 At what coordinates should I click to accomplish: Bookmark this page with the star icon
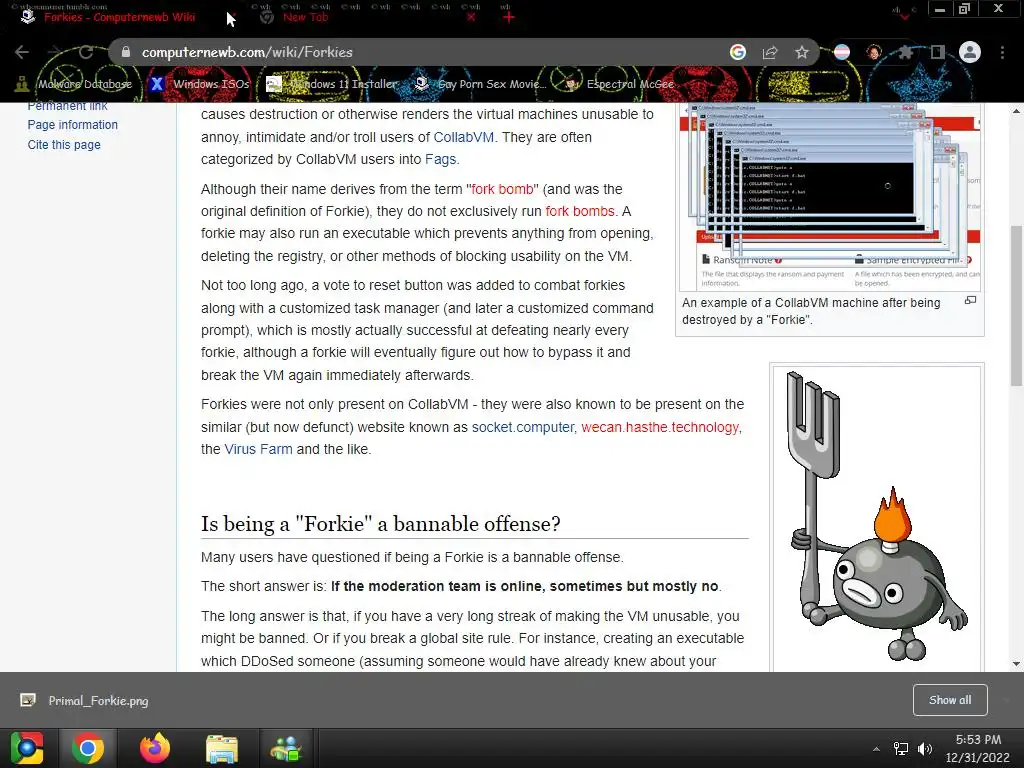pos(802,52)
